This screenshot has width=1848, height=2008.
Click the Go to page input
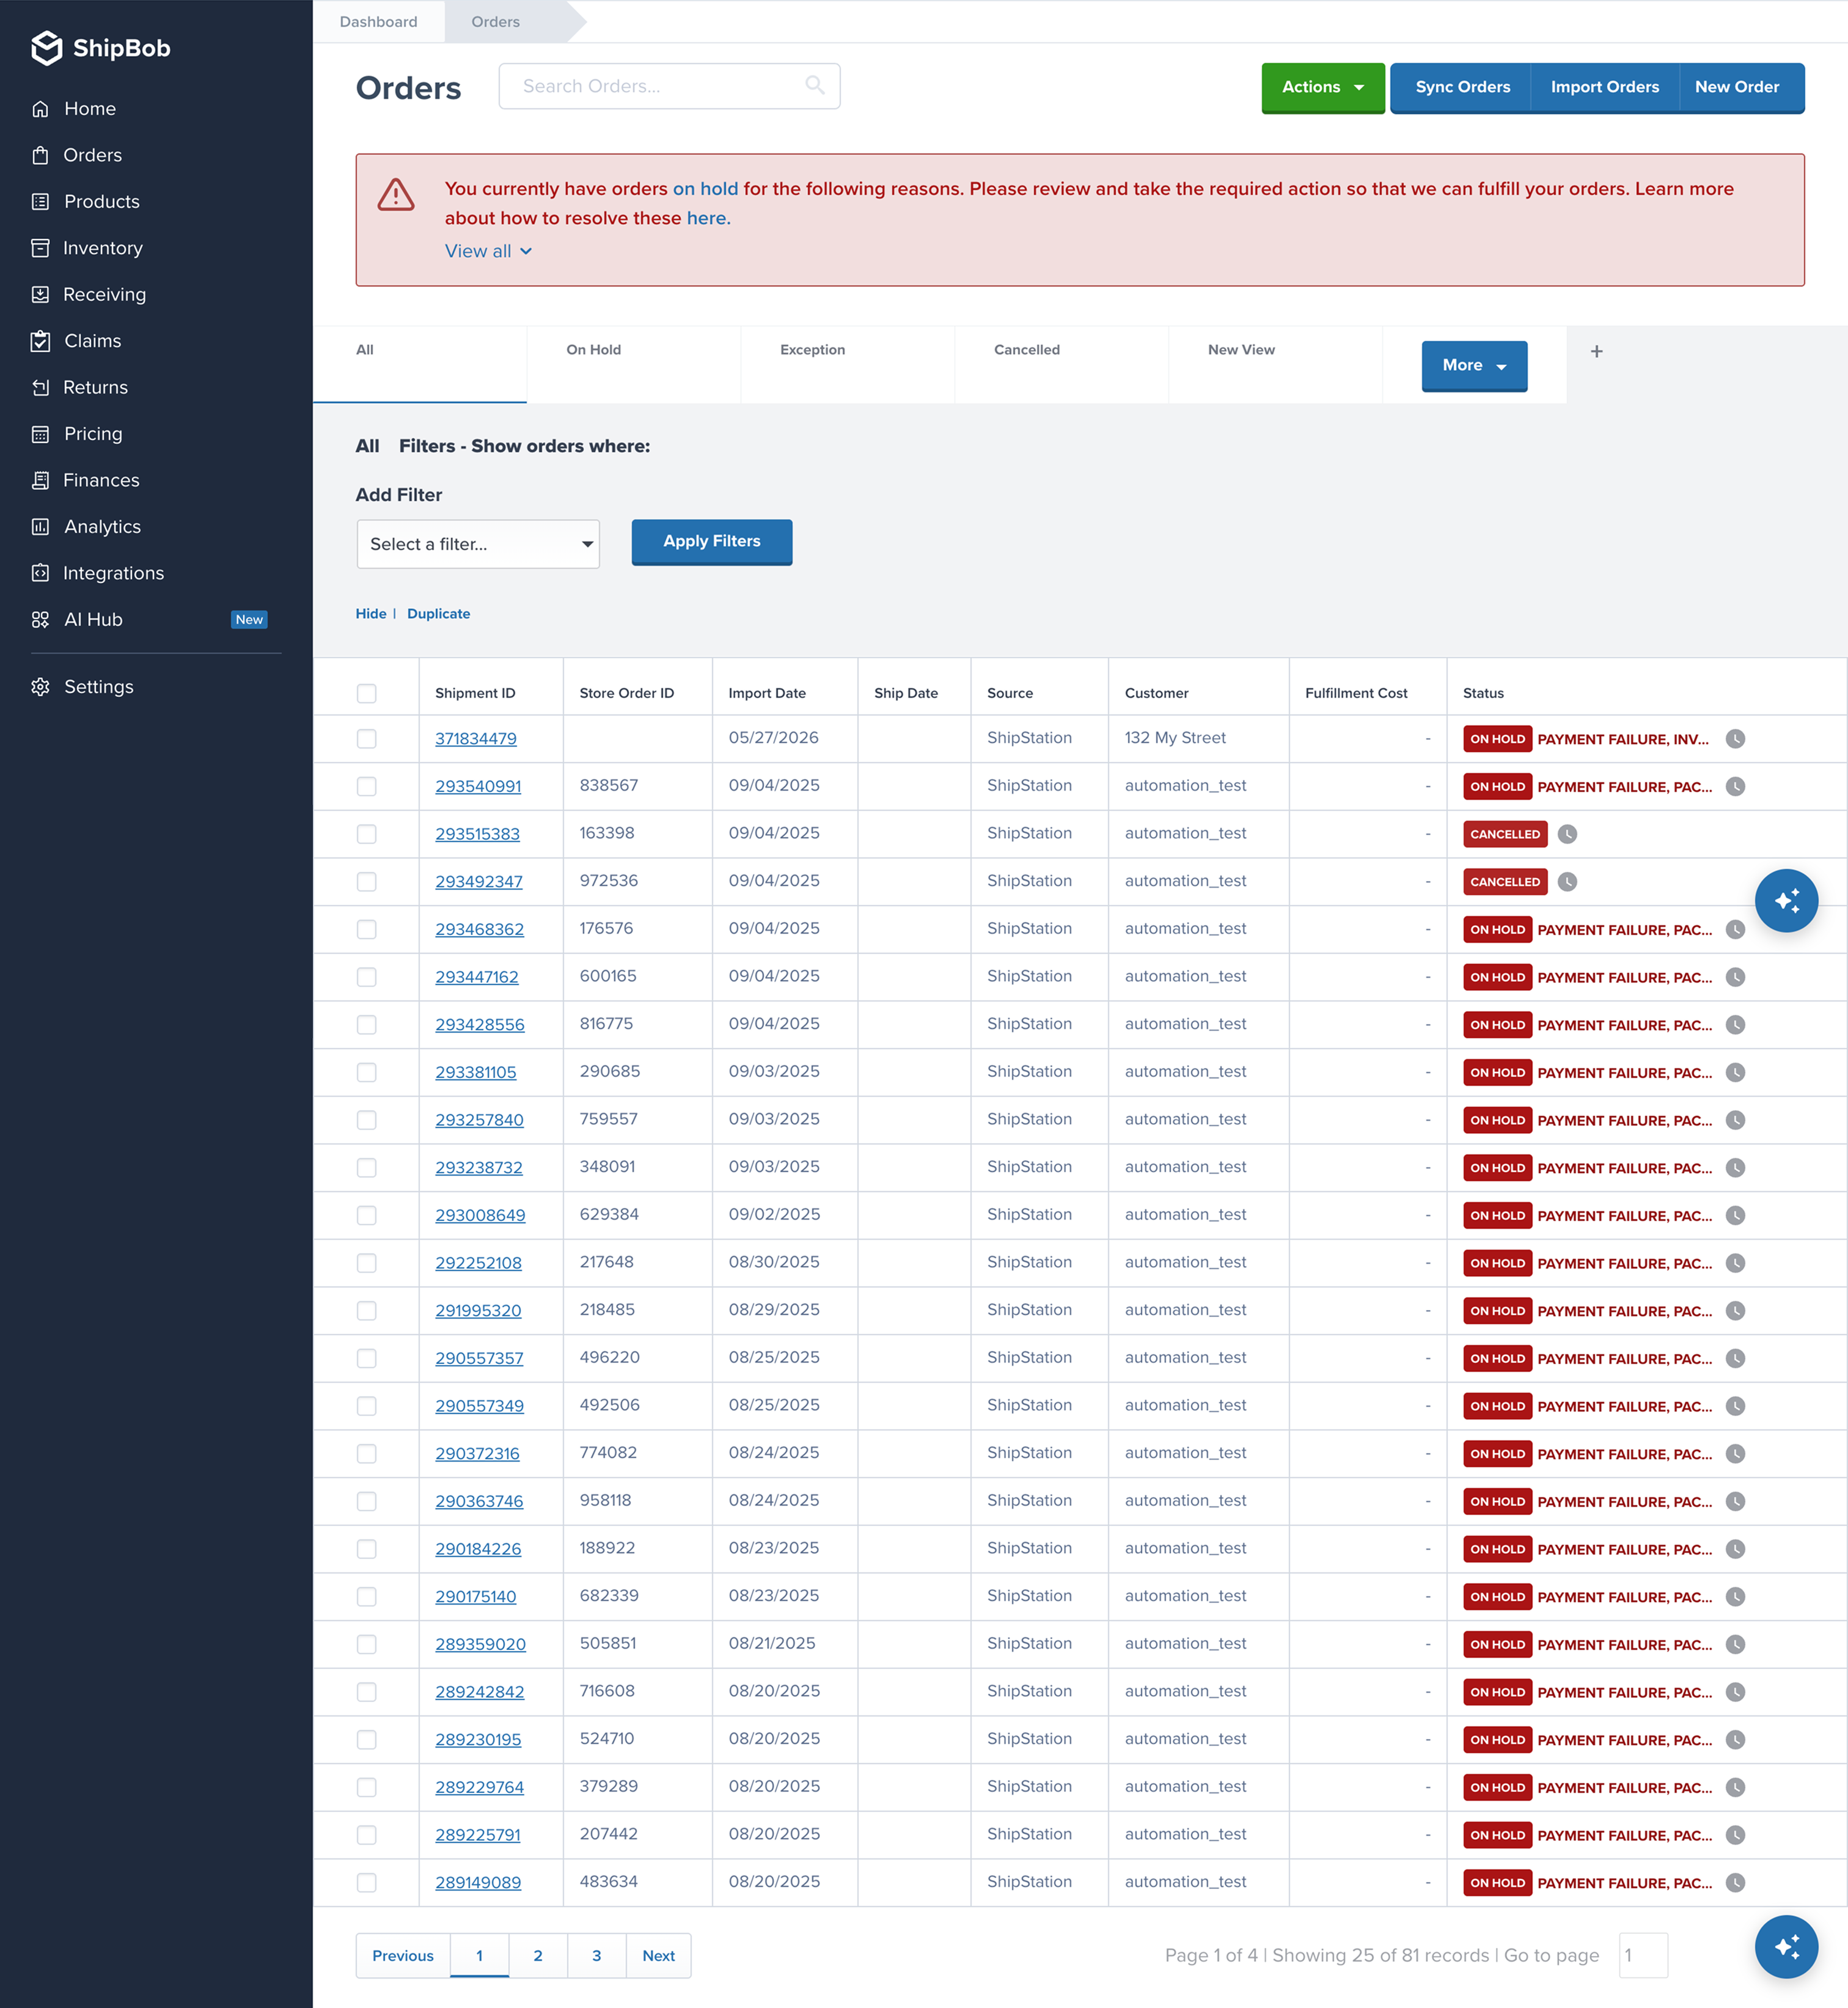pyautogui.click(x=1643, y=1956)
